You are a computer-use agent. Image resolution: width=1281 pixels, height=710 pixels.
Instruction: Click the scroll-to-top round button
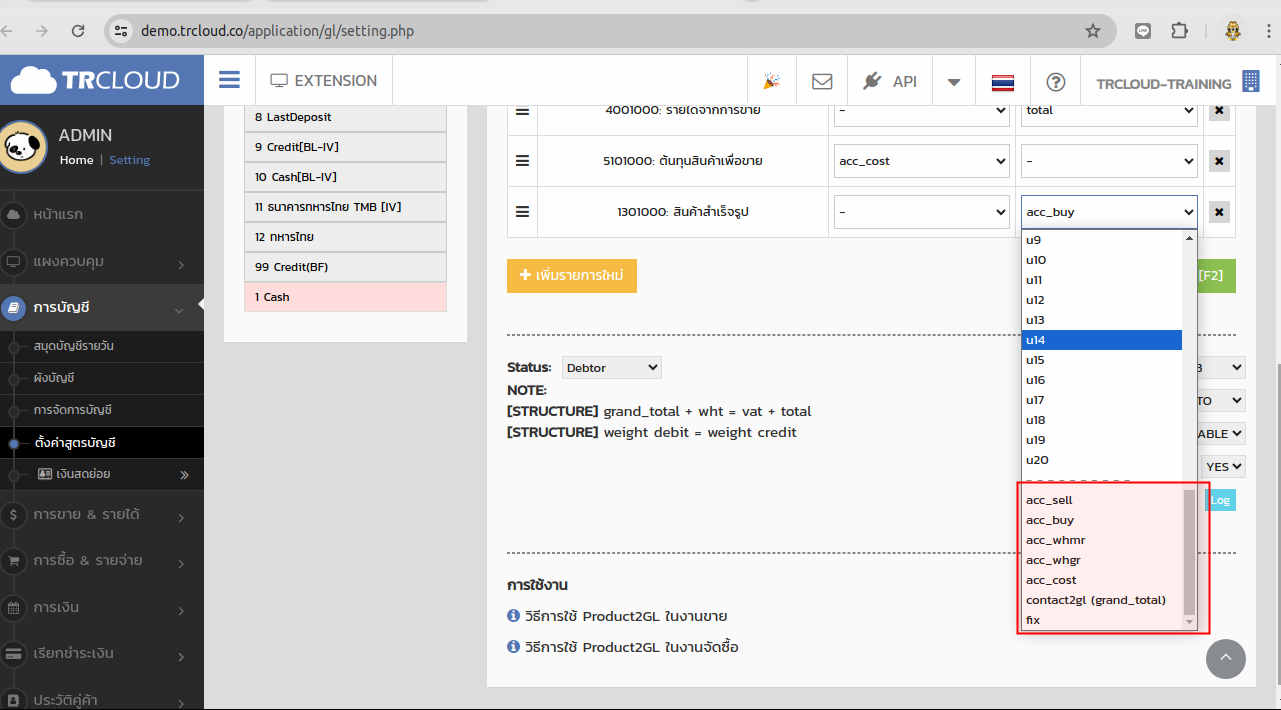pyautogui.click(x=1226, y=659)
